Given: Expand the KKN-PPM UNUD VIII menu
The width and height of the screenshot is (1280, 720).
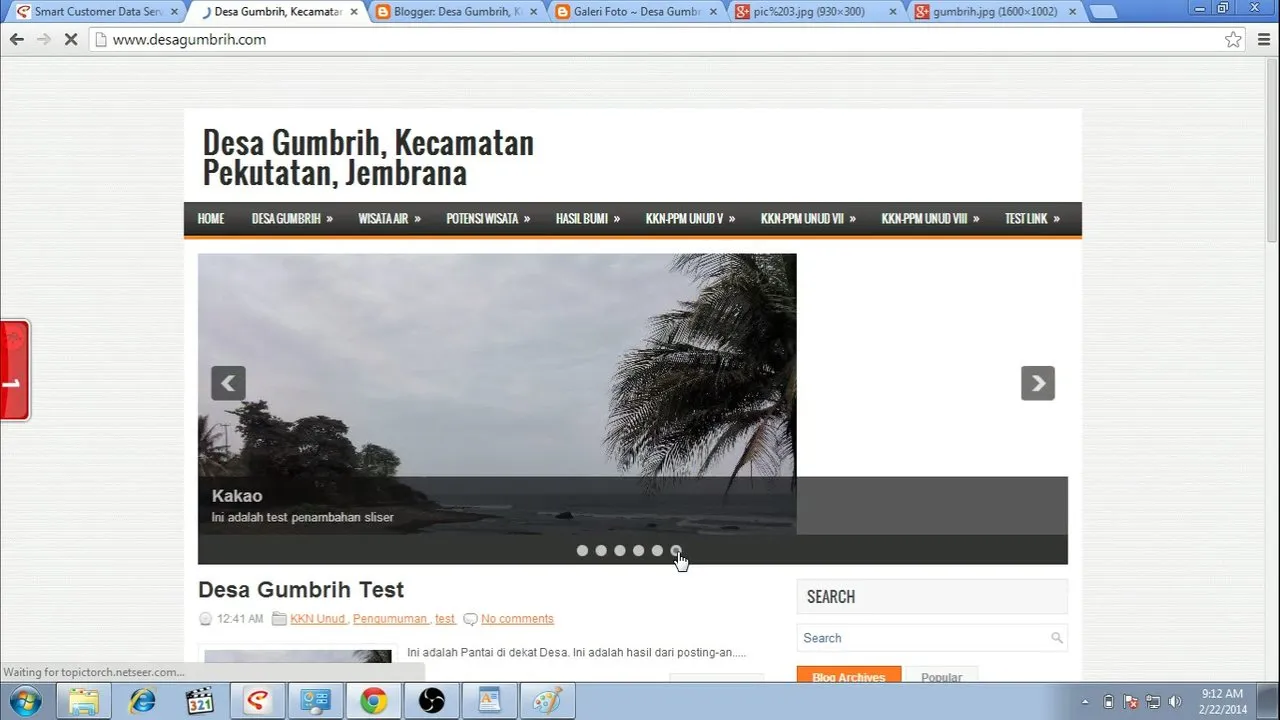Looking at the screenshot, I should click(930, 218).
